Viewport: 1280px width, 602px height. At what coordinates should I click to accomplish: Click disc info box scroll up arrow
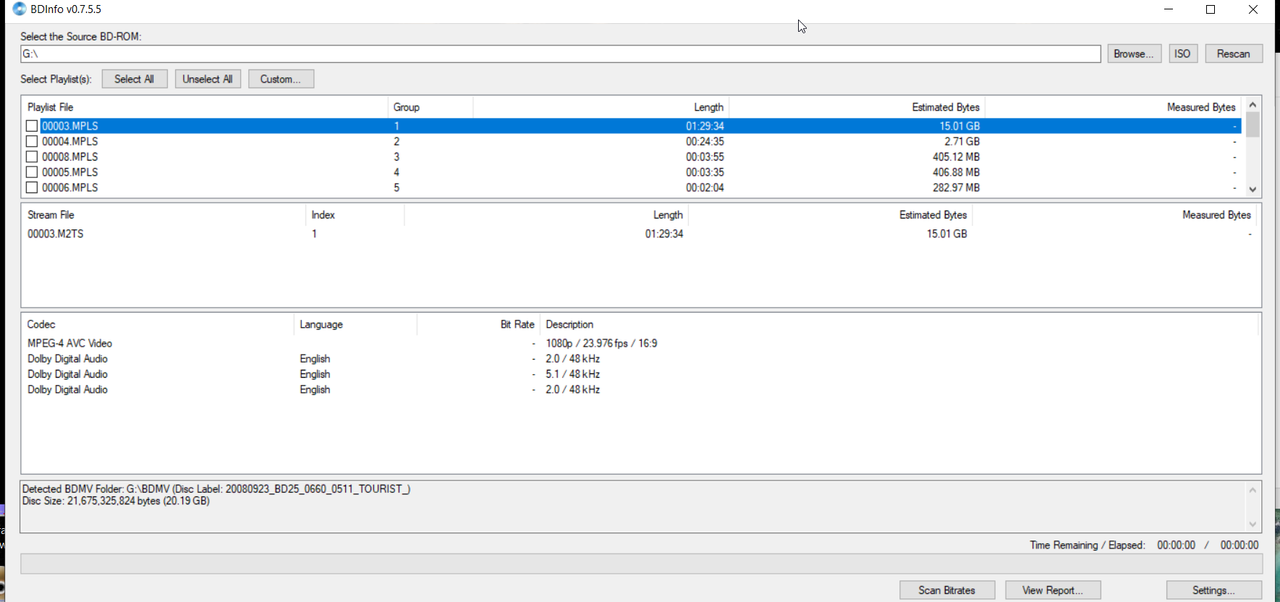[1253, 490]
